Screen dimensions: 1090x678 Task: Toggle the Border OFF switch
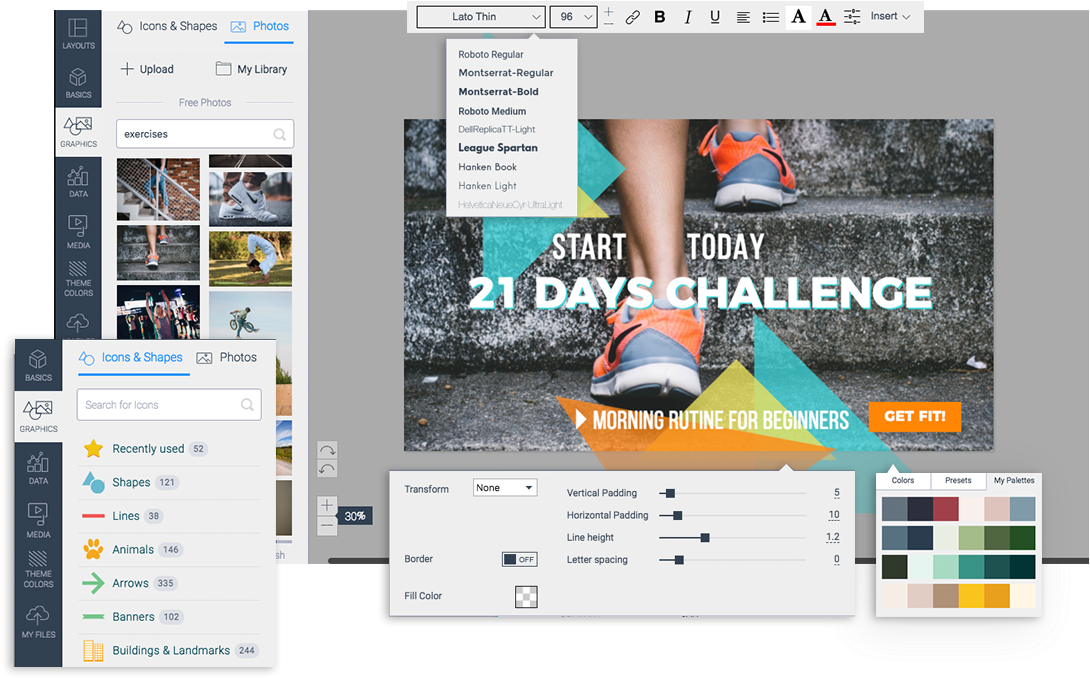tap(519, 559)
